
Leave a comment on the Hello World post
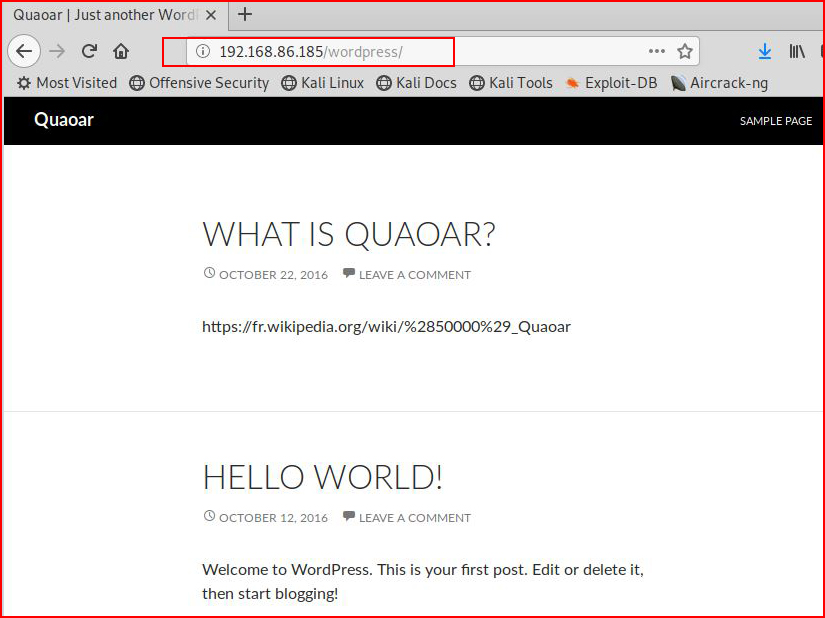[x=415, y=518]
